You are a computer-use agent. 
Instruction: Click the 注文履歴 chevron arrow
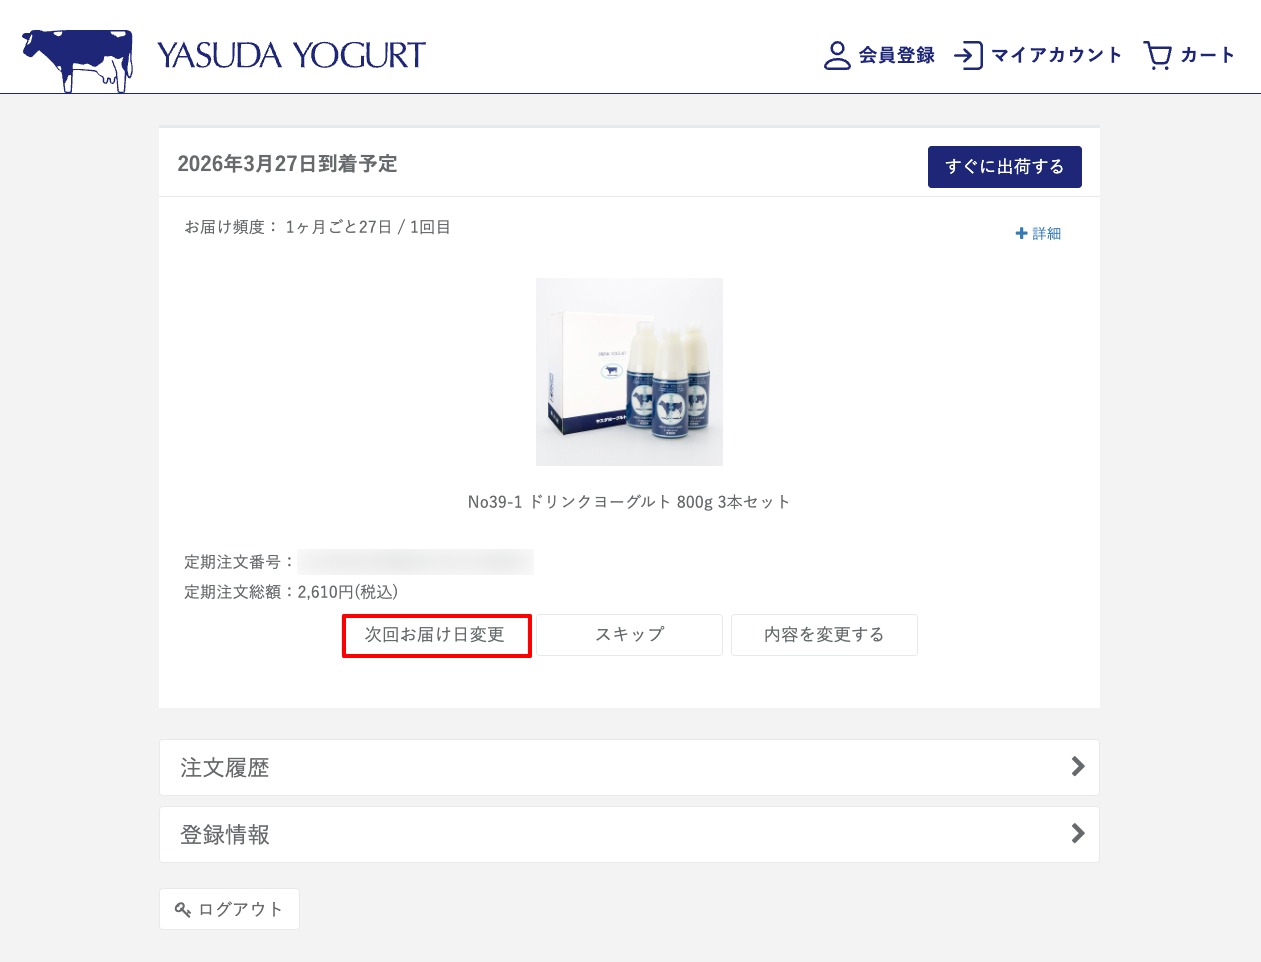1077,767
